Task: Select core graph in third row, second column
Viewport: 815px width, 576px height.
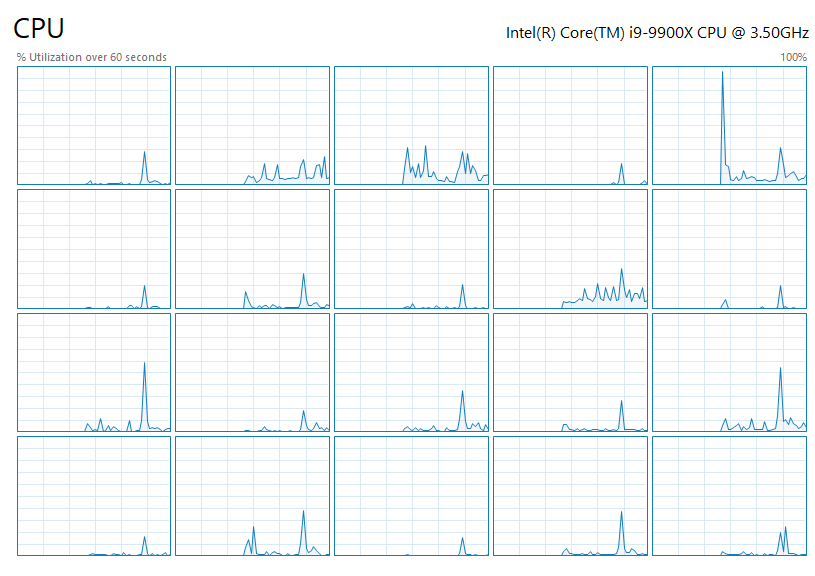Action: pos(253,373)
